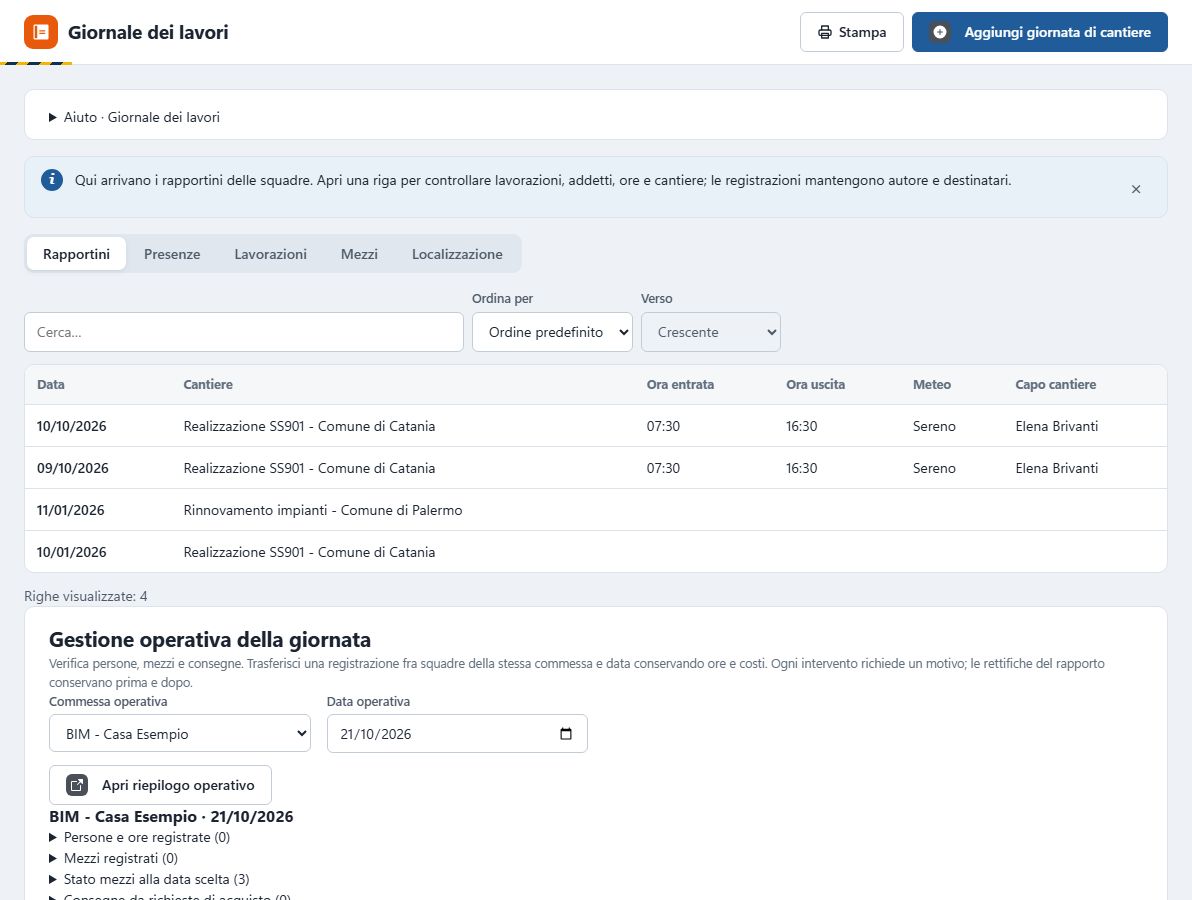Click Aggiungi giornata di cantiere button
The image size is (1192, 900).
pos(1040,32)
